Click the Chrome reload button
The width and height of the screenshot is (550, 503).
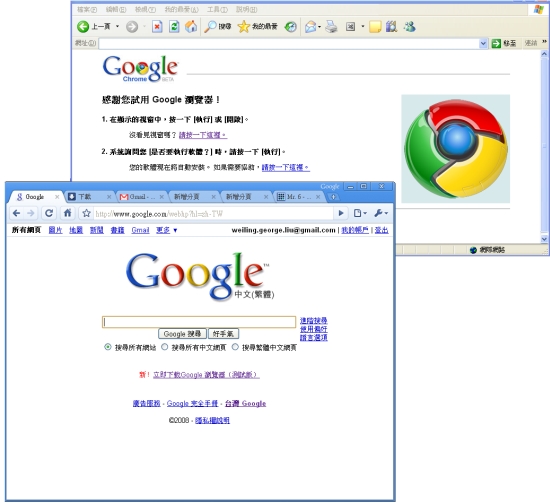click(49, 213)
